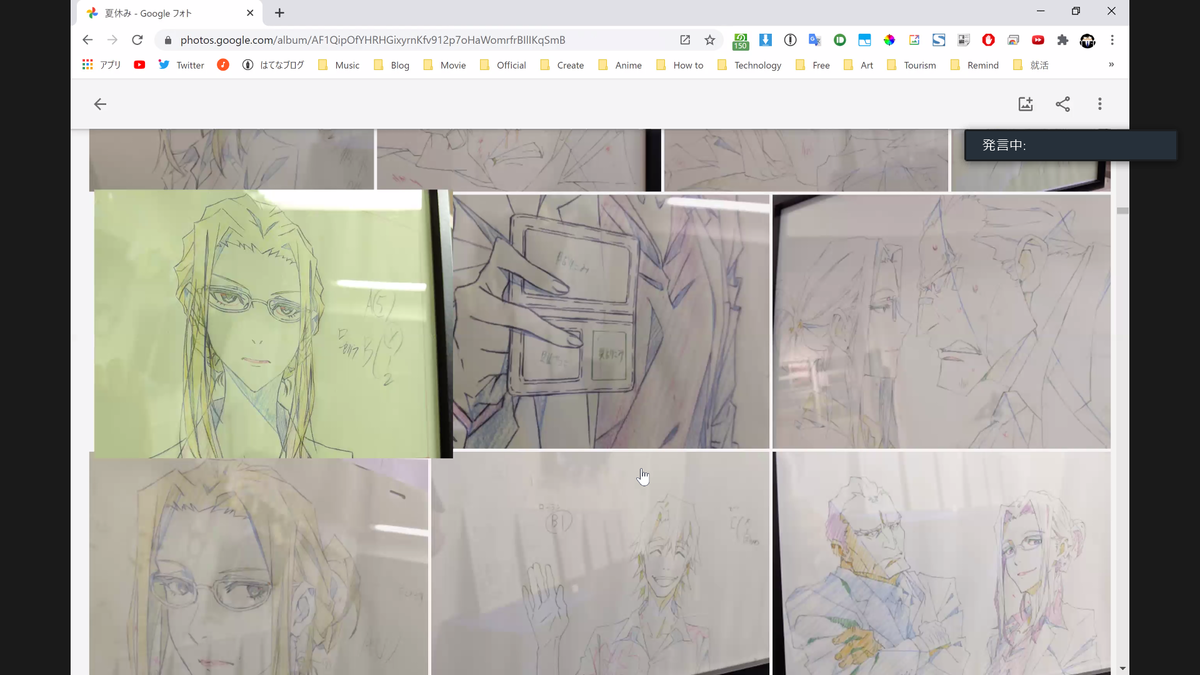Open the Music bookmarks folder
Screen dimensions: 1200x675
coord(339,65)
